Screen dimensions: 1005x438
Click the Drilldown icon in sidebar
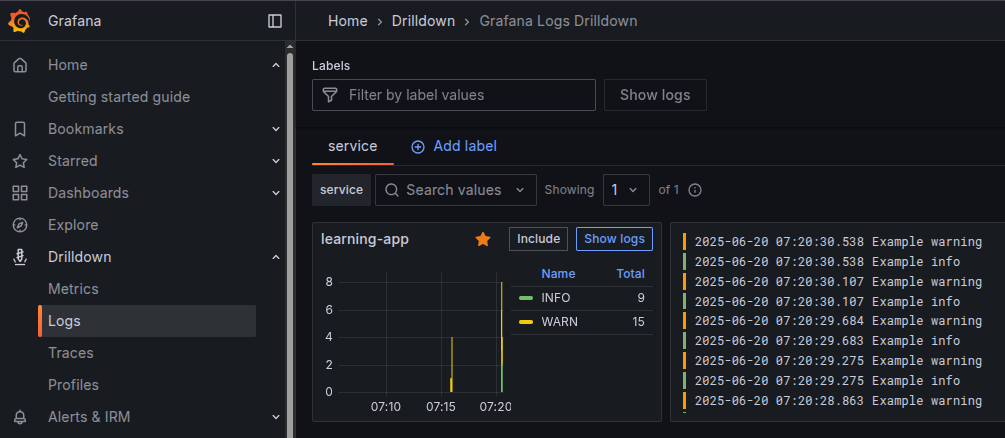(21, 257)
